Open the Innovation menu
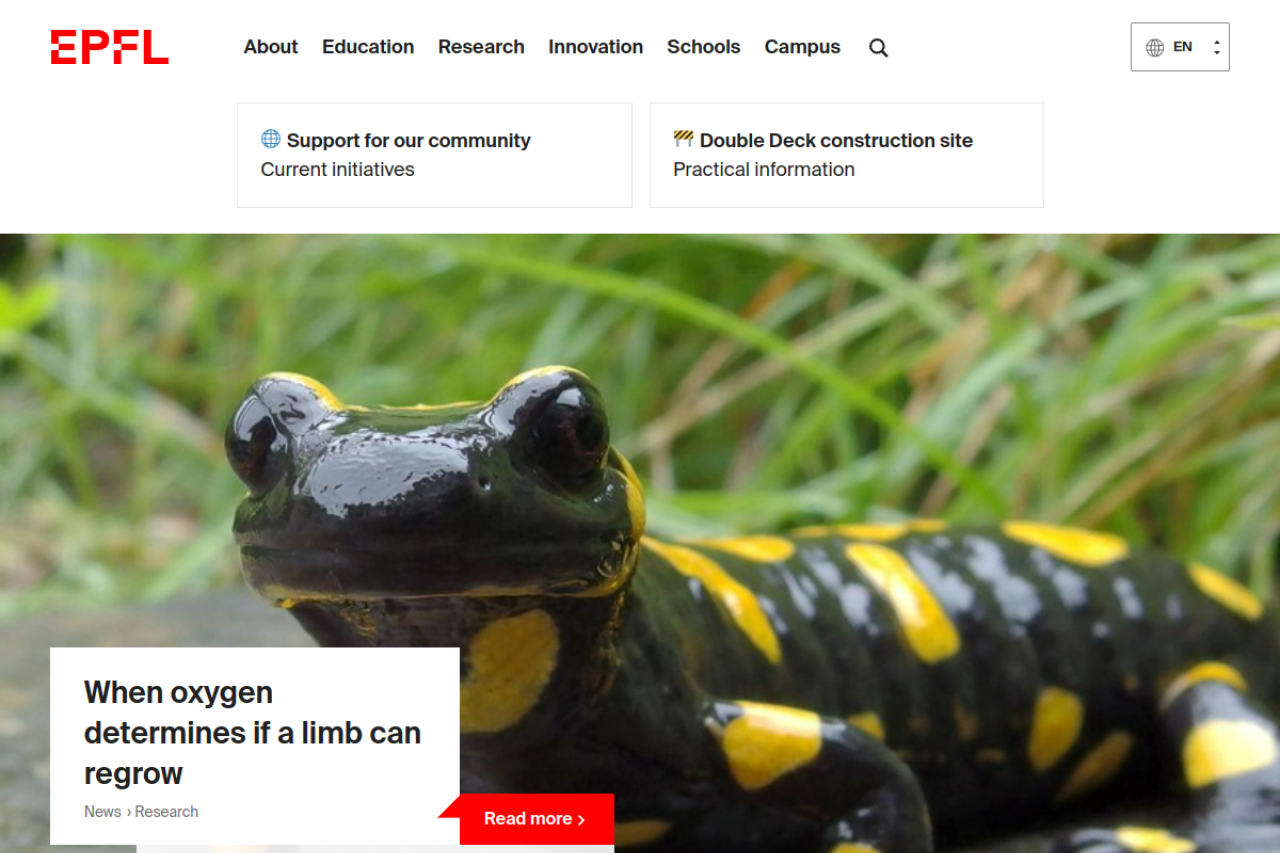 coord(596,47)
